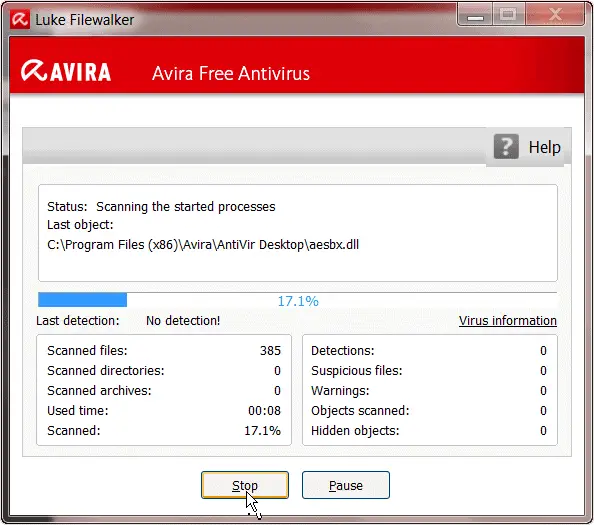Screen dimensions: 594x525
Task: Close the Luke Filewalker window
Action: coord(555,15)
